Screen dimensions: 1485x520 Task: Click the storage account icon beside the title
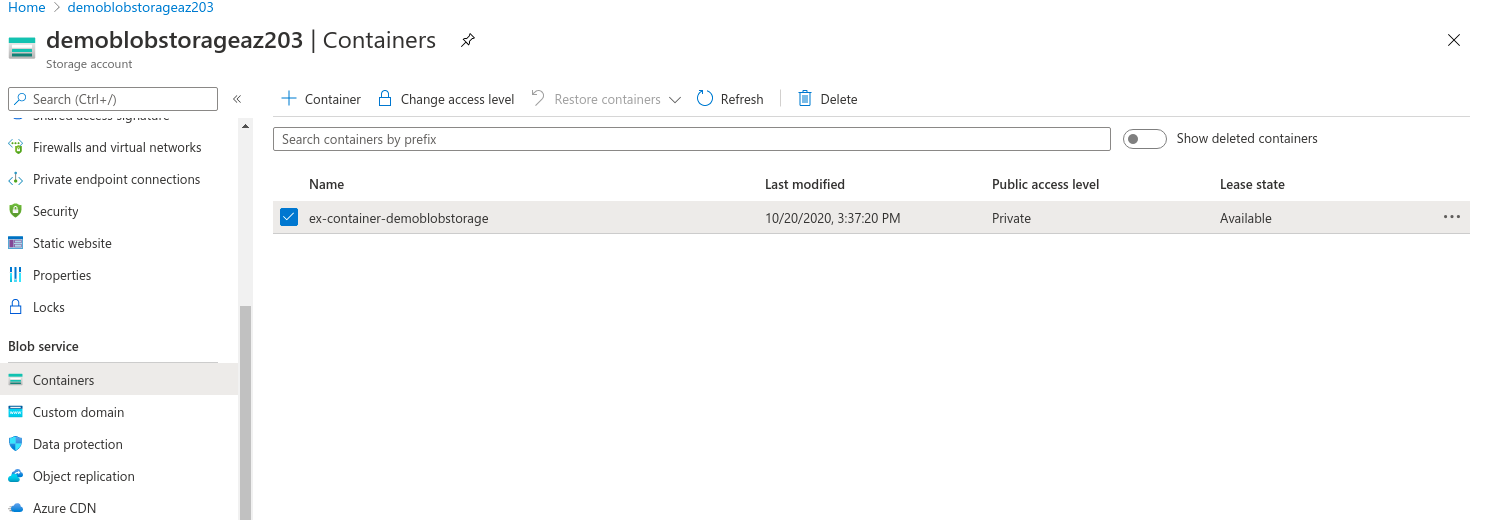tap(22, 47)
